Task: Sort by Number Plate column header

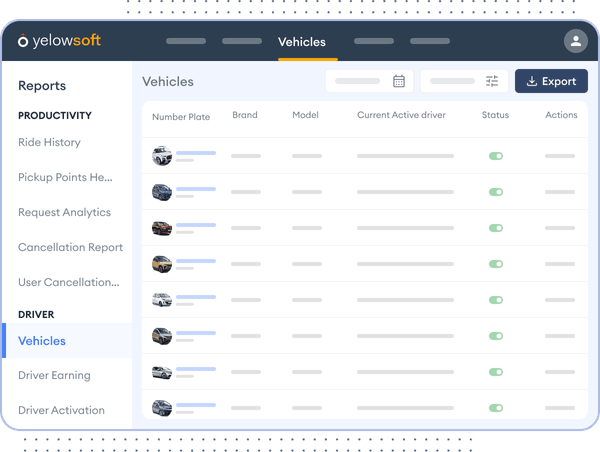Action: [x=181, y=116]
